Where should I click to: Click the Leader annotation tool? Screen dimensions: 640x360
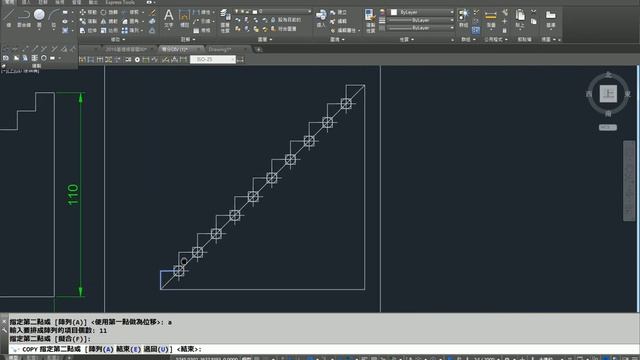pos(202,21)
